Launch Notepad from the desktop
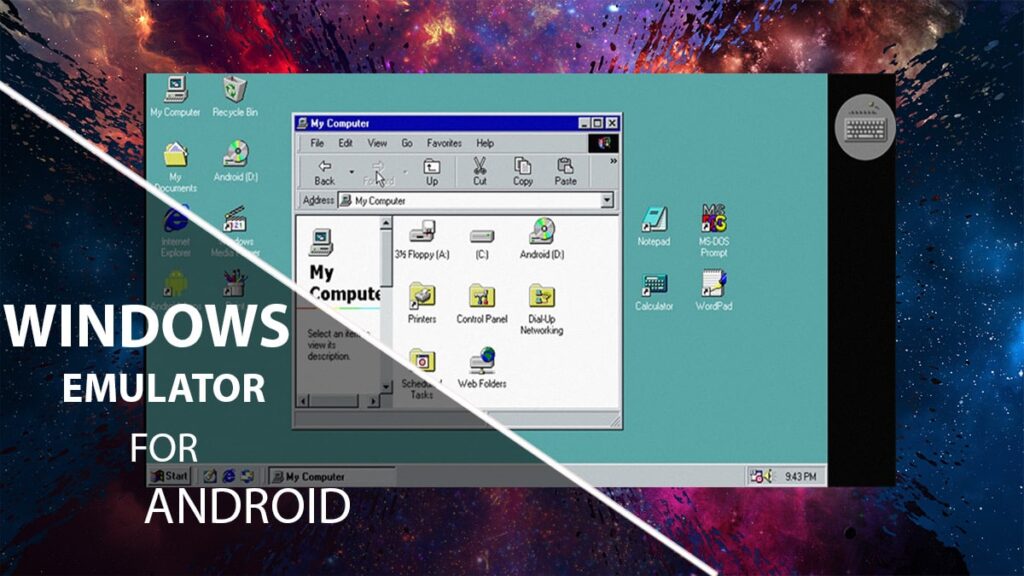Image resolution: width=1024 pixels, height=576 pixels. [x=653, y=222]
